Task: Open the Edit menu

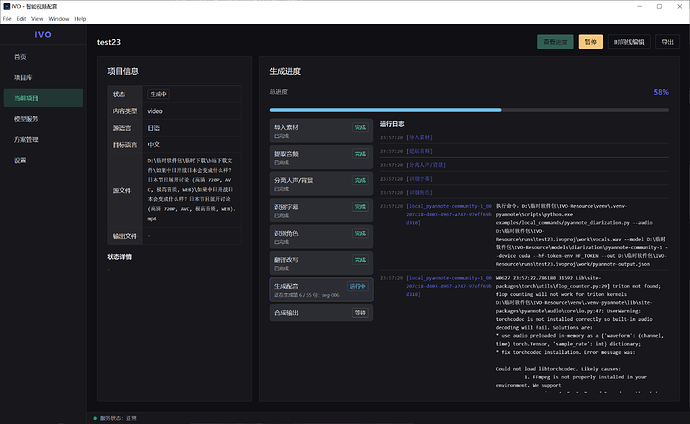Action: pos(21,19)
